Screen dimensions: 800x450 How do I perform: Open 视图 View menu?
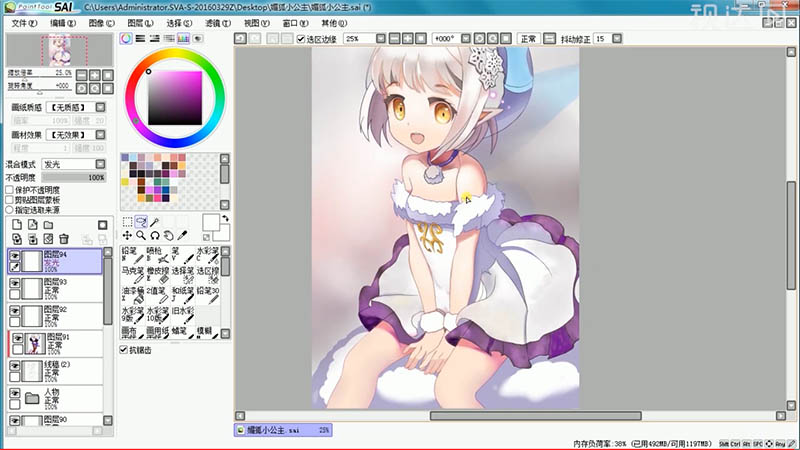pos(256,23)
